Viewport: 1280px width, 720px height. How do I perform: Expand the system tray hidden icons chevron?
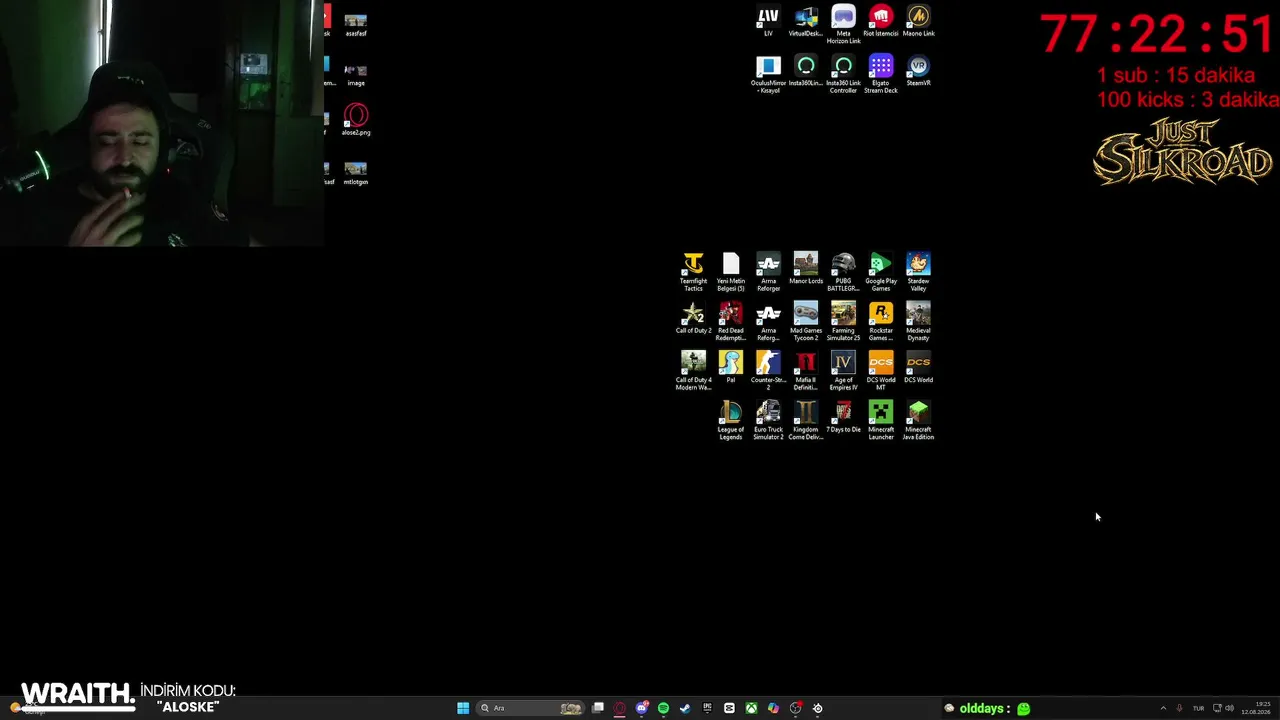click(1163, 708)
